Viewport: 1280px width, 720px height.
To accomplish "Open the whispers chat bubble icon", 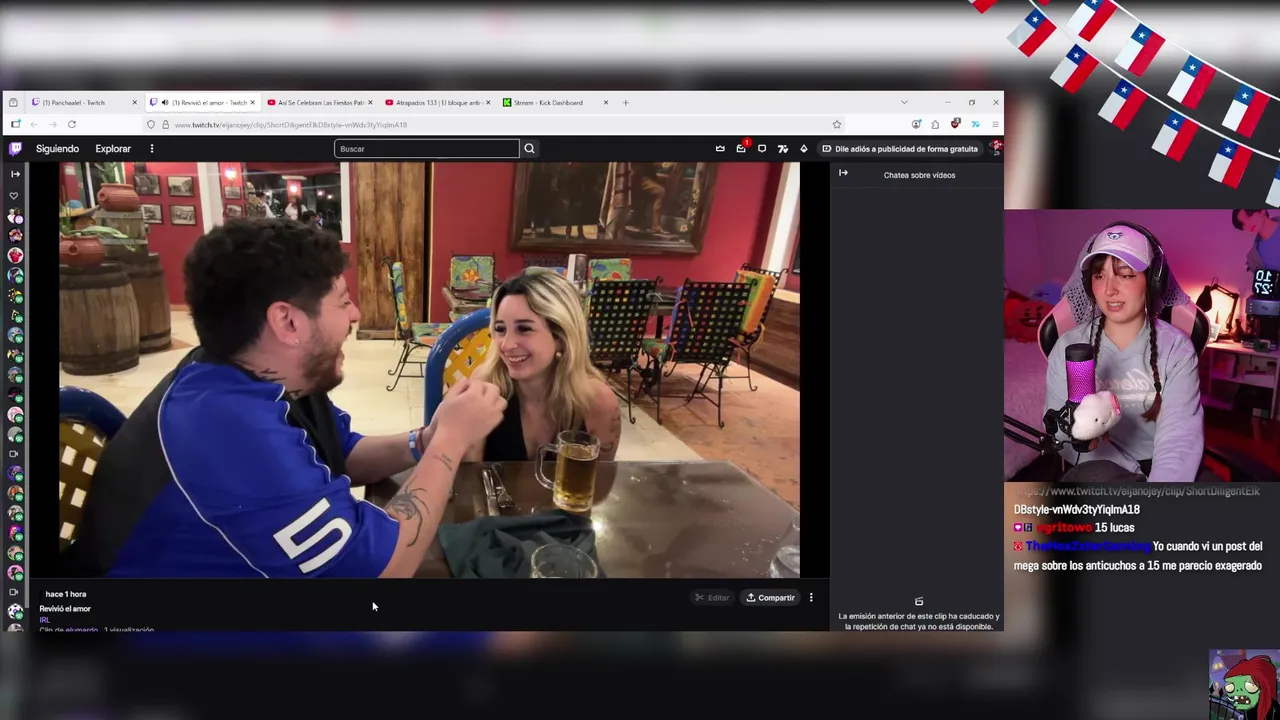I will (x=762, y=149).
